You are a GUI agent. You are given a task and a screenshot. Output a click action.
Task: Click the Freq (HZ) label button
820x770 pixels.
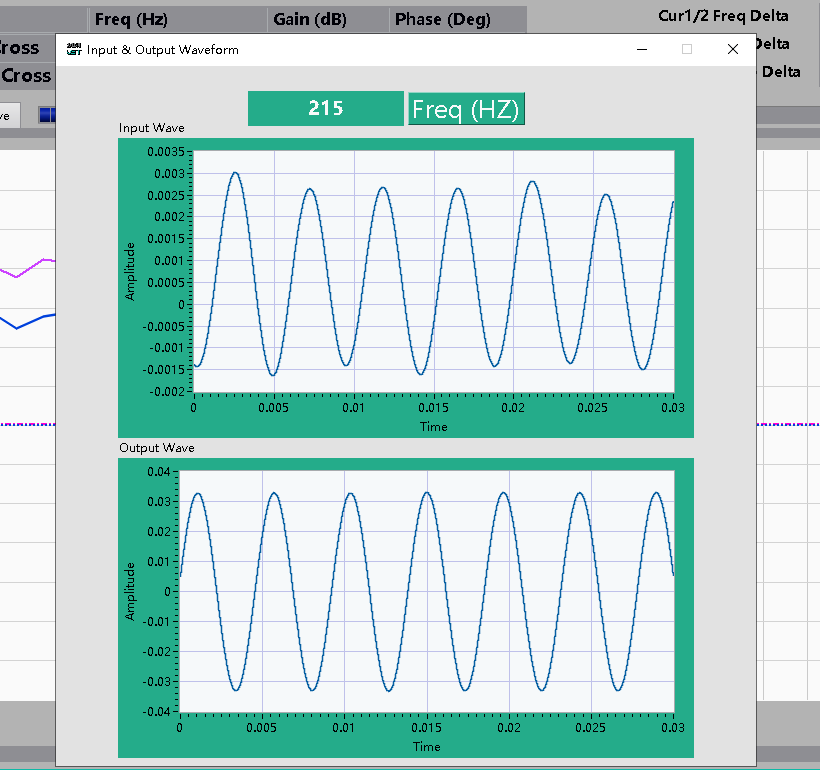[x=466, y=109]
